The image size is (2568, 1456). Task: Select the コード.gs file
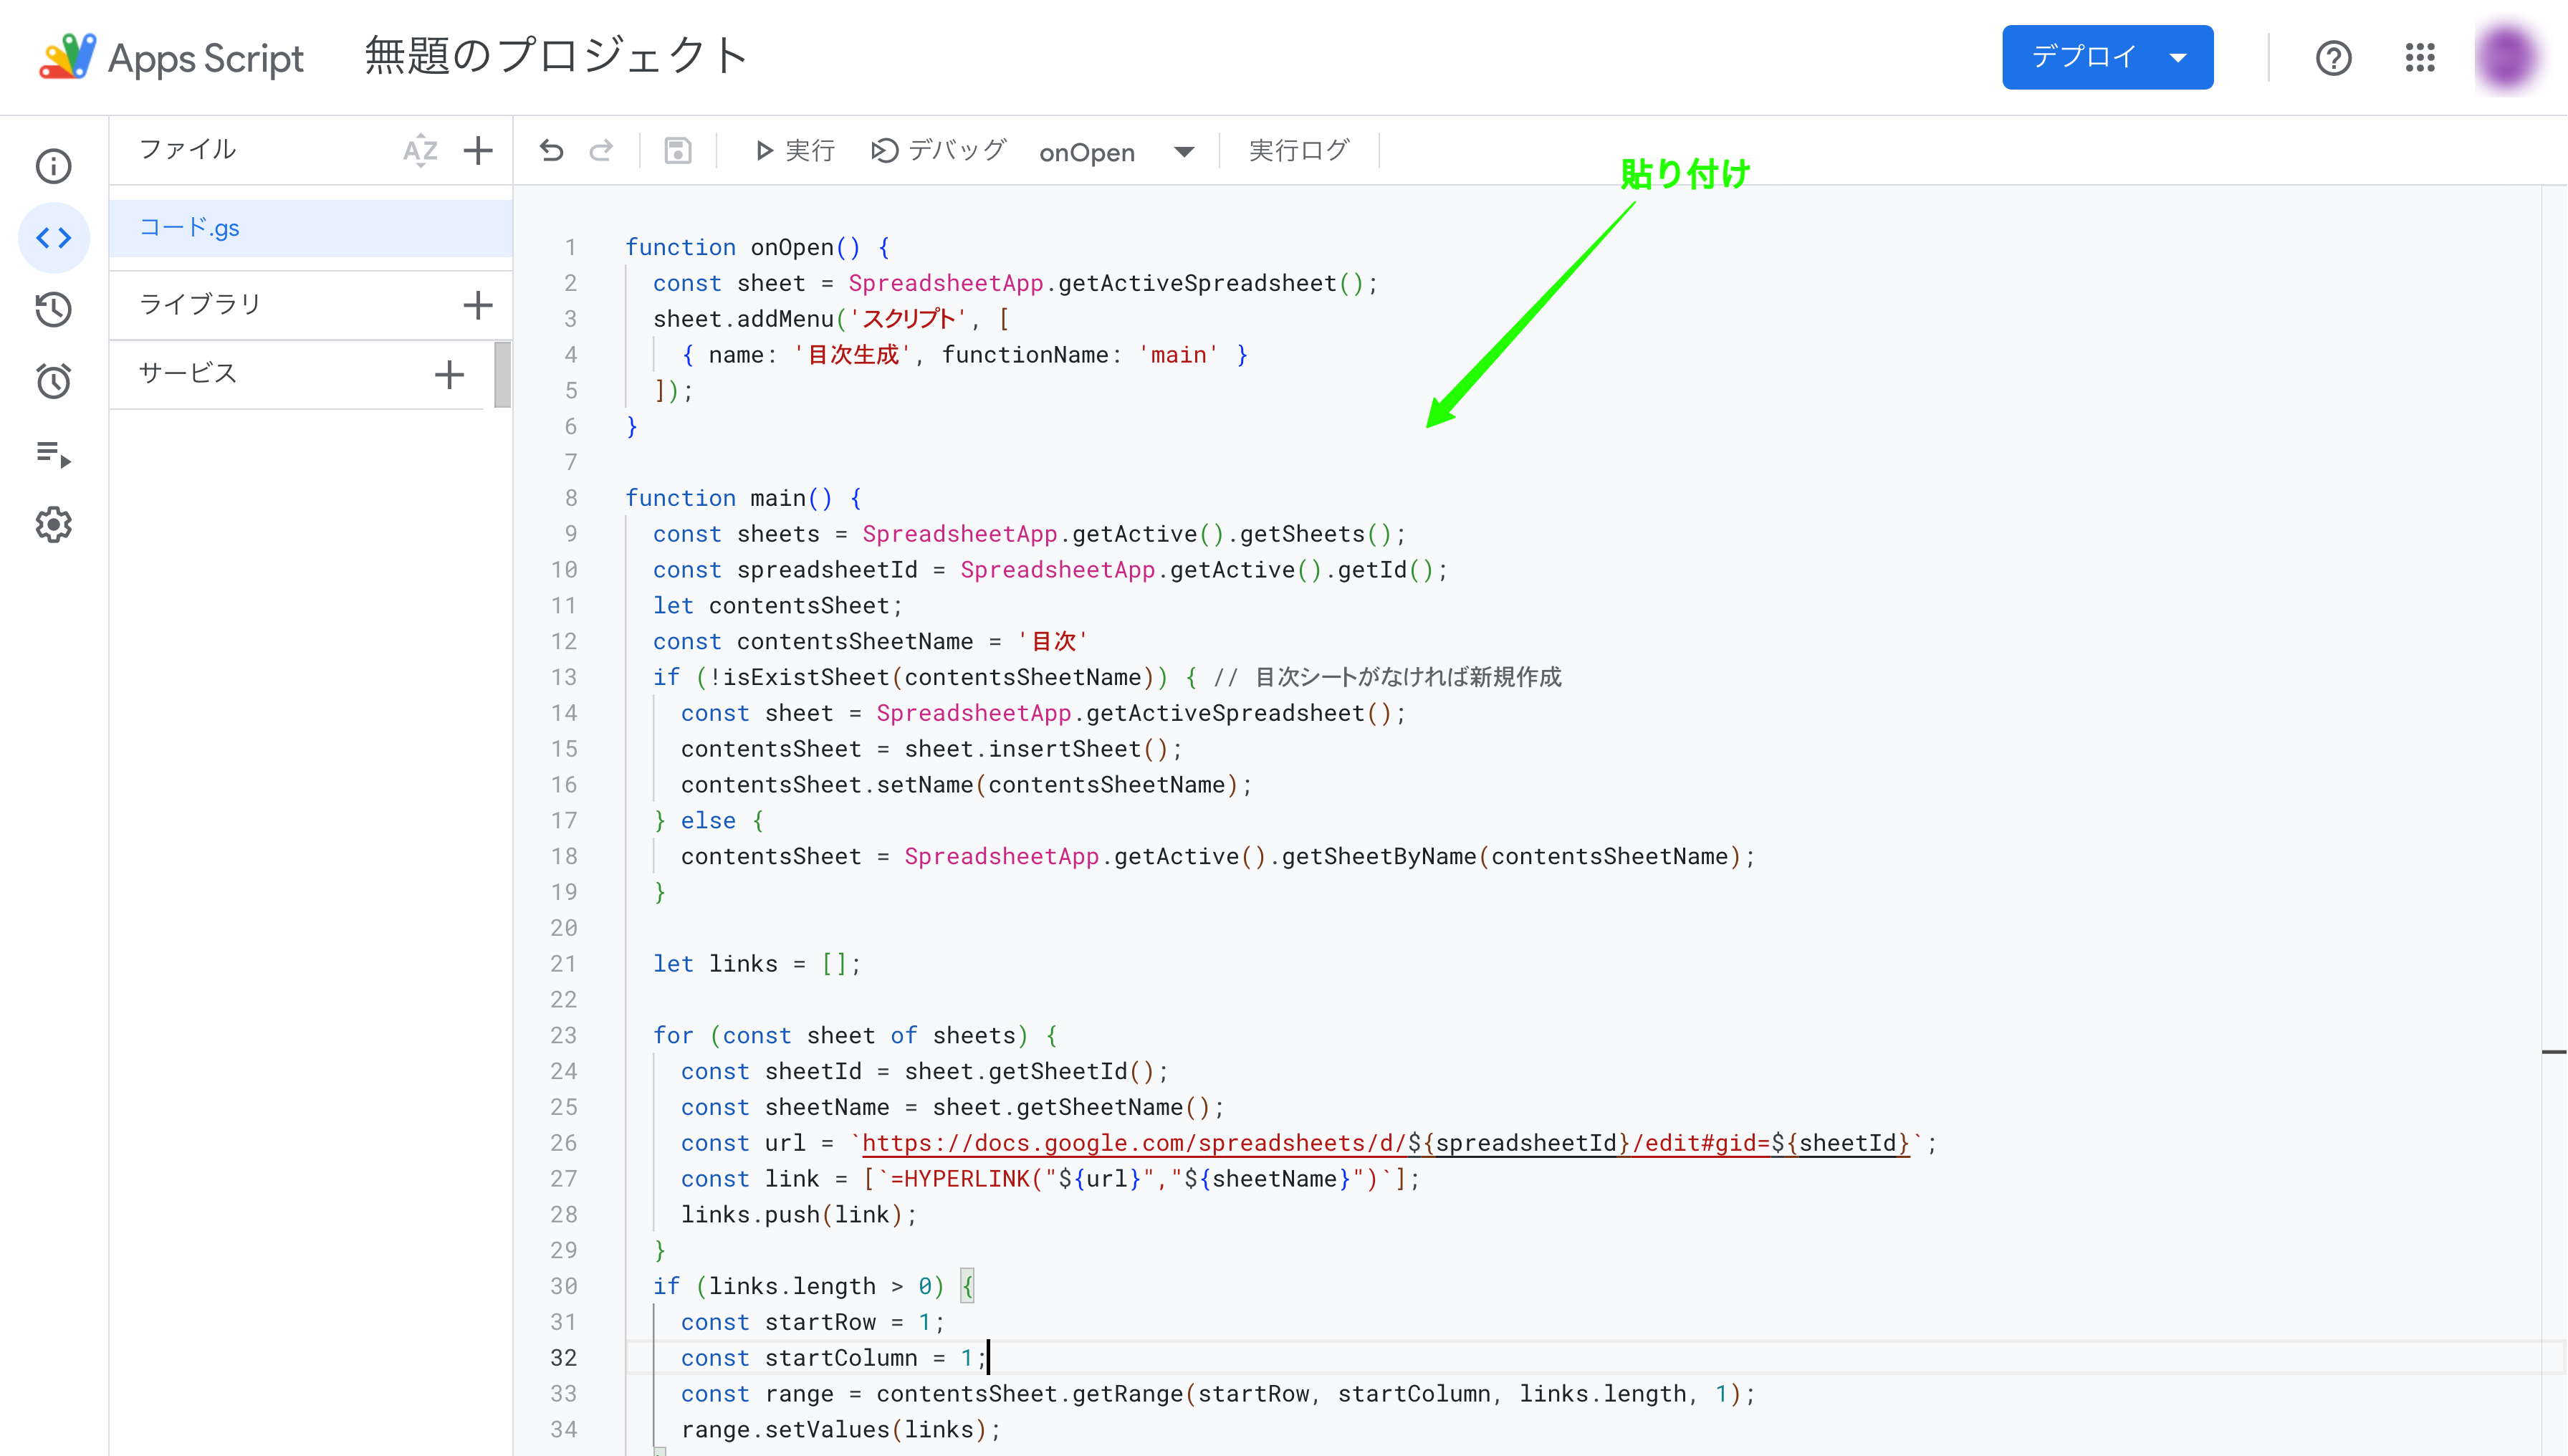(190, 227)
